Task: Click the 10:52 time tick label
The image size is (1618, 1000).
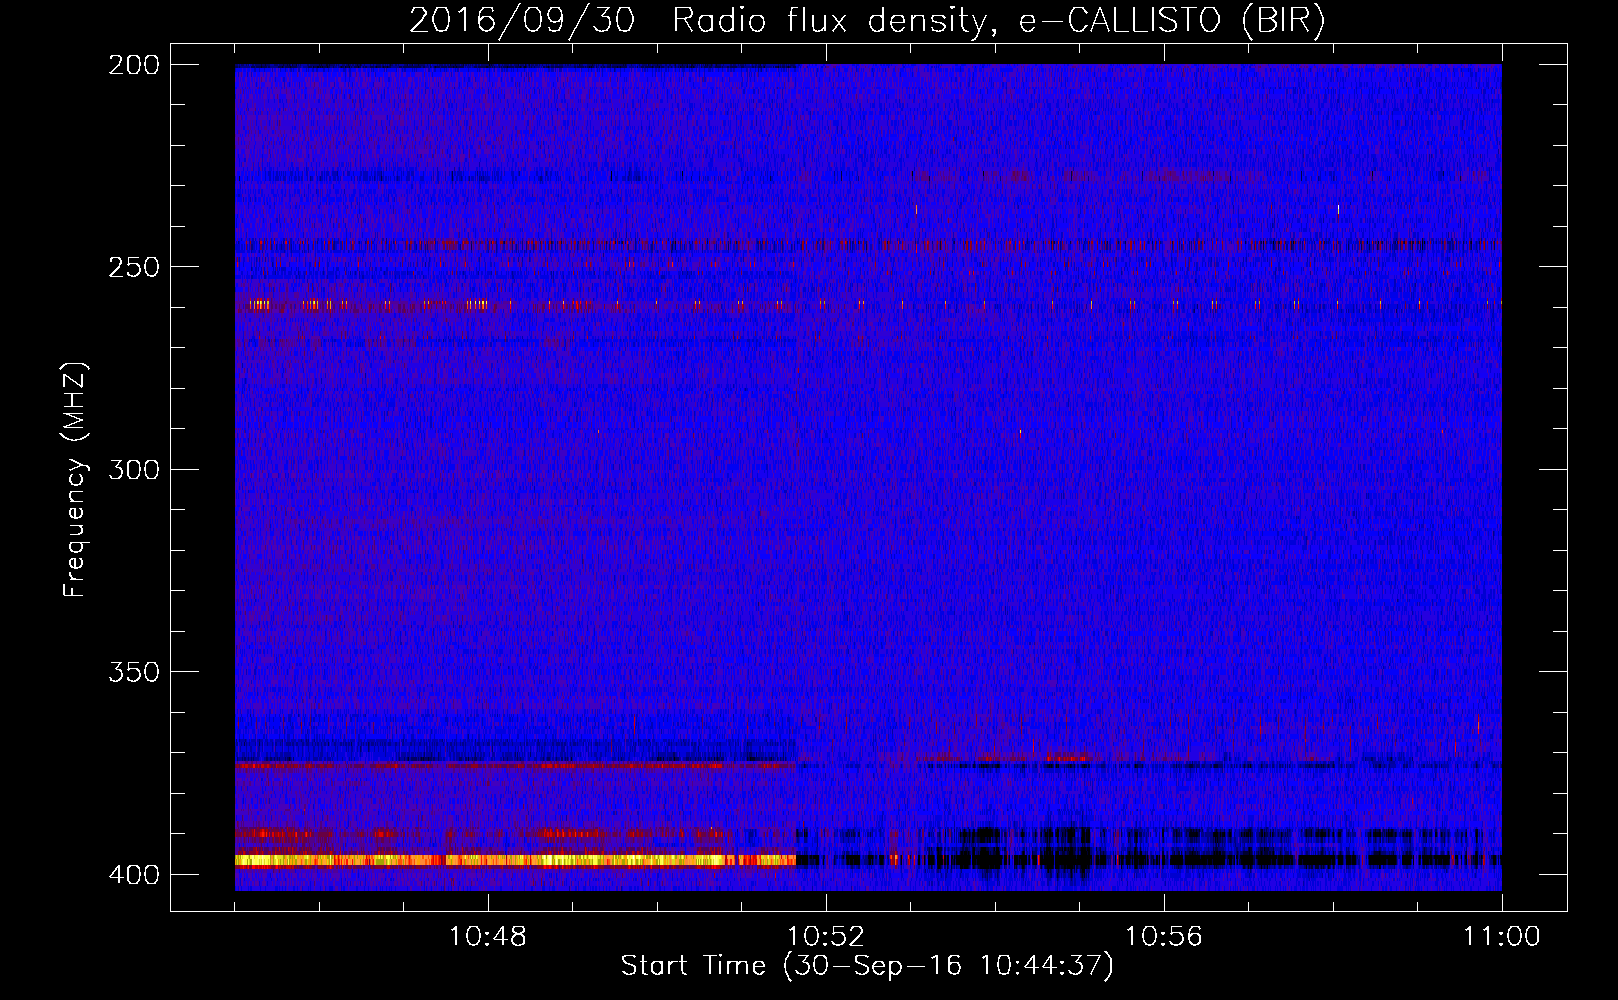Action: [x=826, y=937]
